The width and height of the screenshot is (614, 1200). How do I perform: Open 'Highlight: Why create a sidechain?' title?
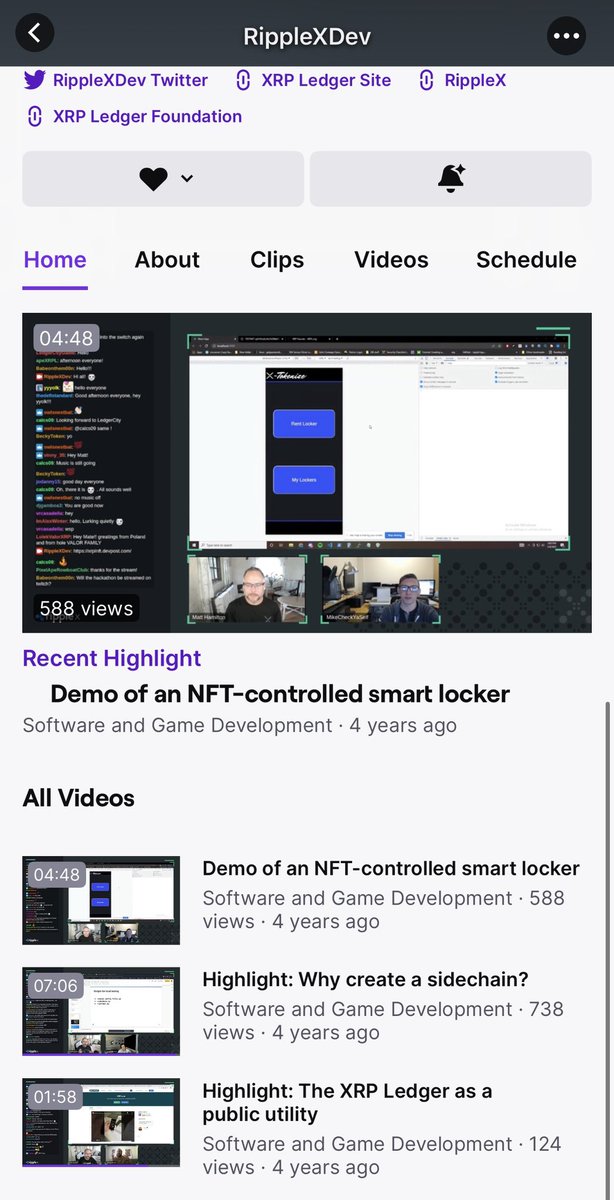[365, 980]
